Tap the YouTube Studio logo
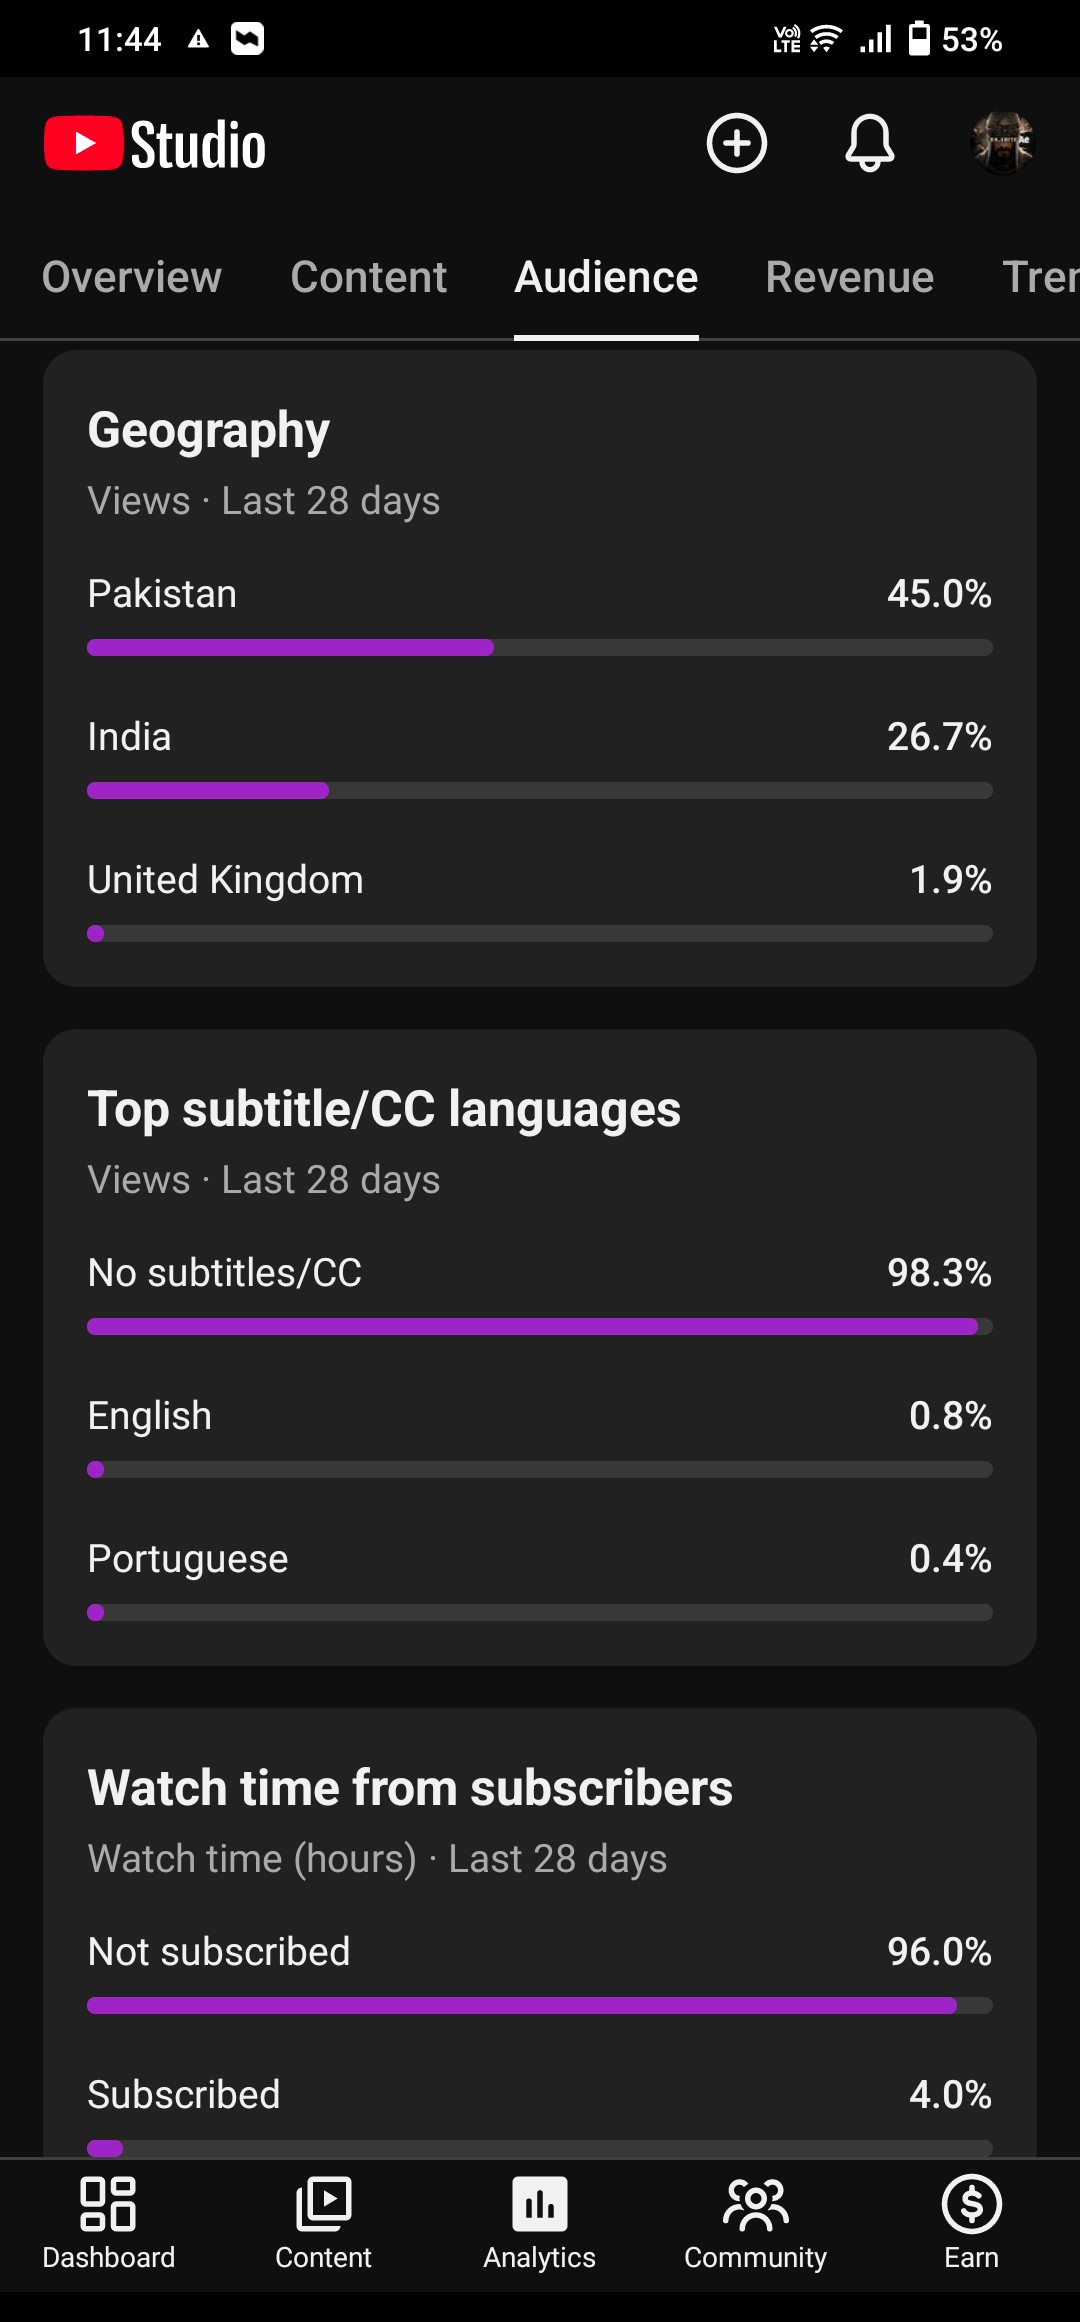This screenshot has height=2322, width=1080. tap(155, 144)
